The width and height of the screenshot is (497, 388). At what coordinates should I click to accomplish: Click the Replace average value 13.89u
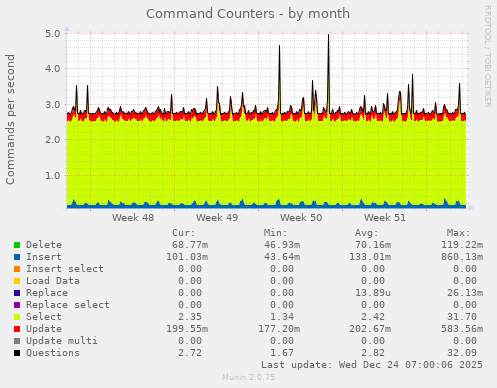click(x=373, y=293)
